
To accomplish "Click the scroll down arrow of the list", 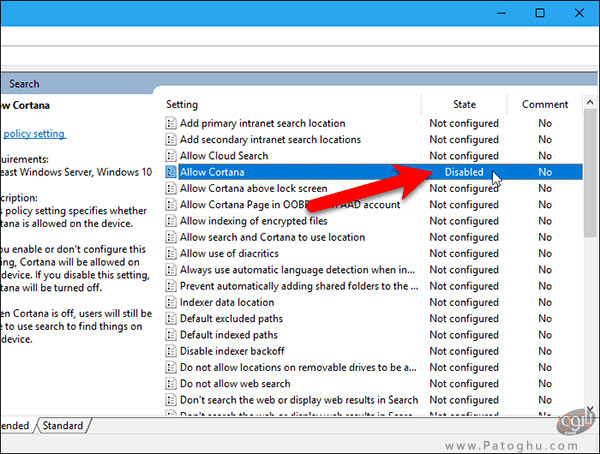I will [x=590, y=409].
